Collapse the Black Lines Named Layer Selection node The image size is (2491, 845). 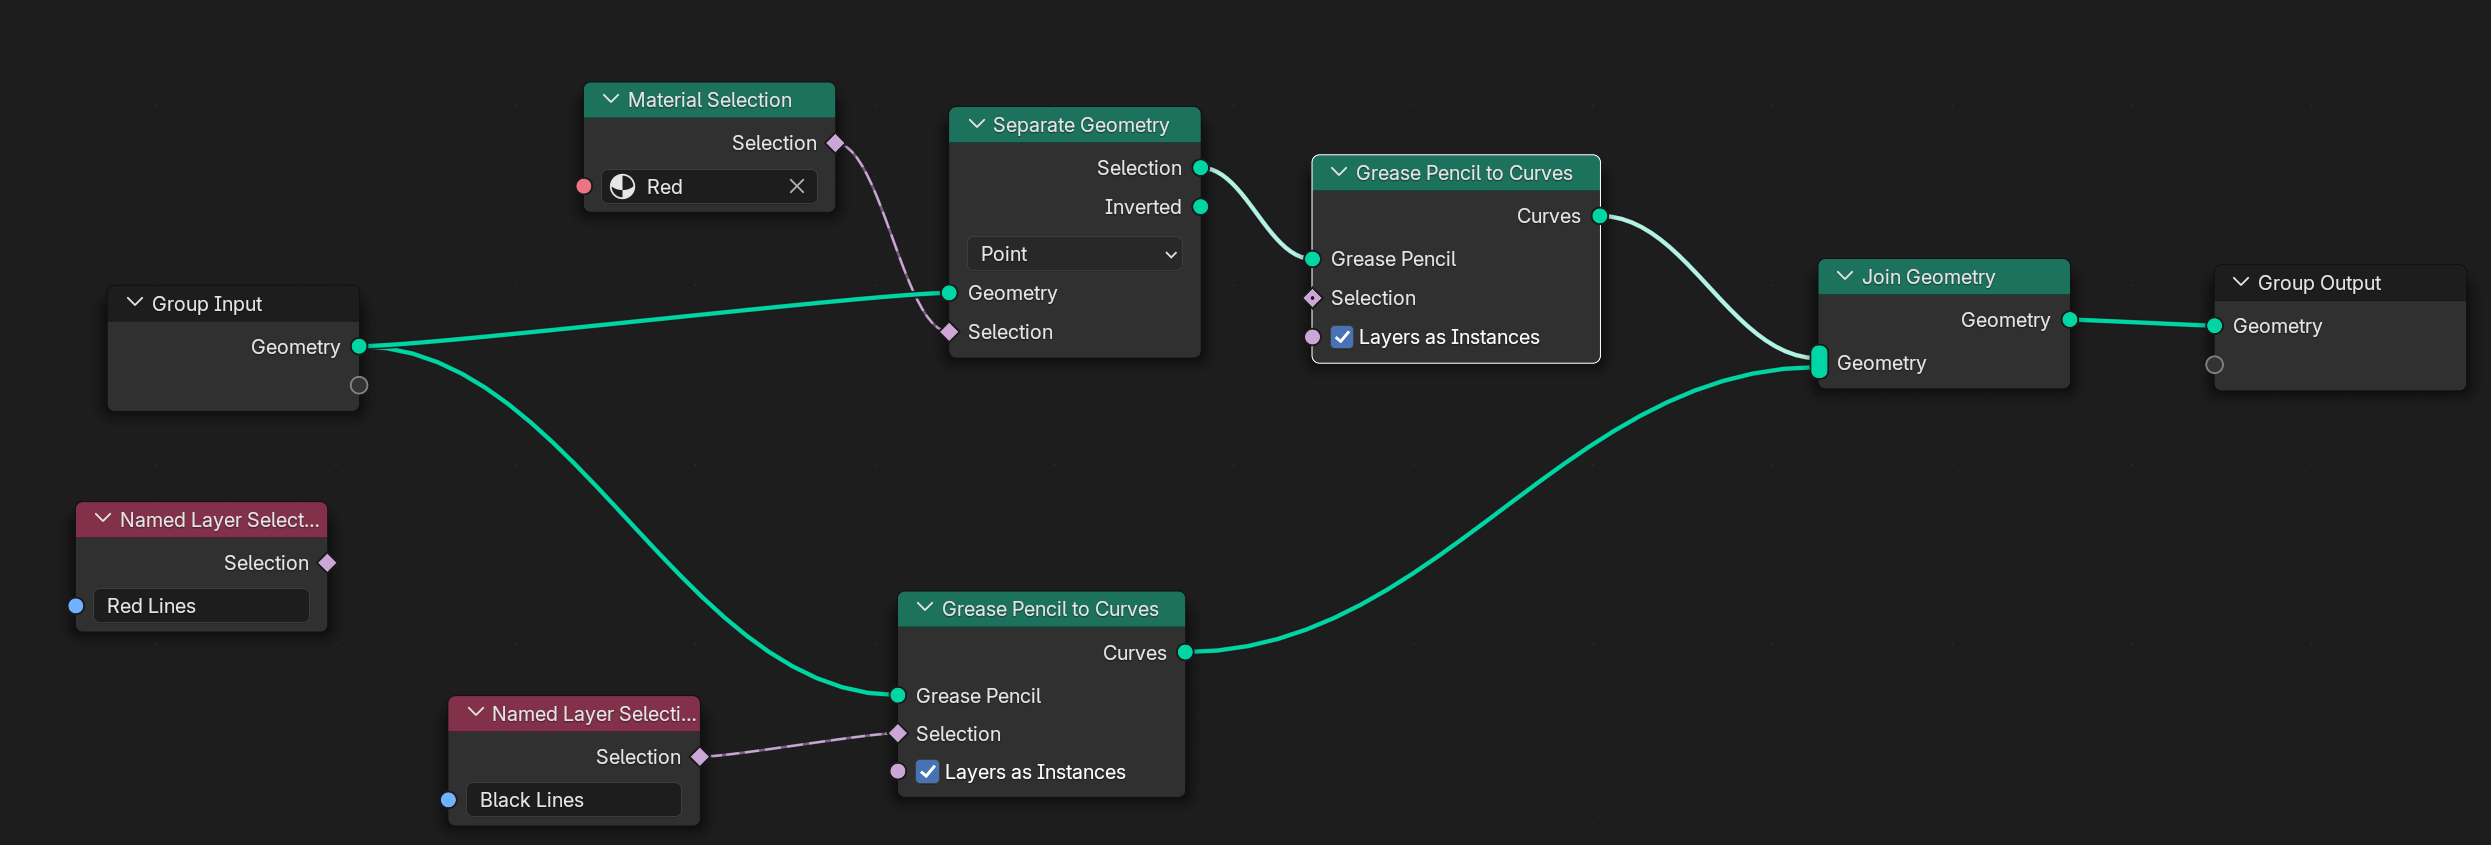475,713
